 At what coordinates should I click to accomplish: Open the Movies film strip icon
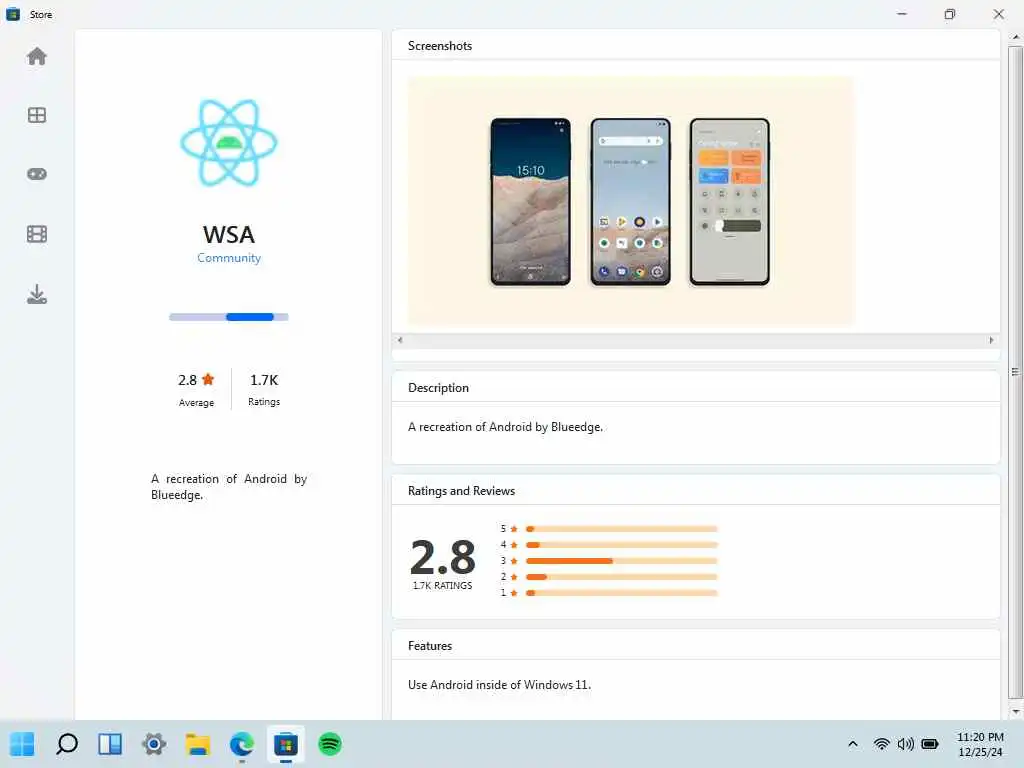click(x=37, y=234)
